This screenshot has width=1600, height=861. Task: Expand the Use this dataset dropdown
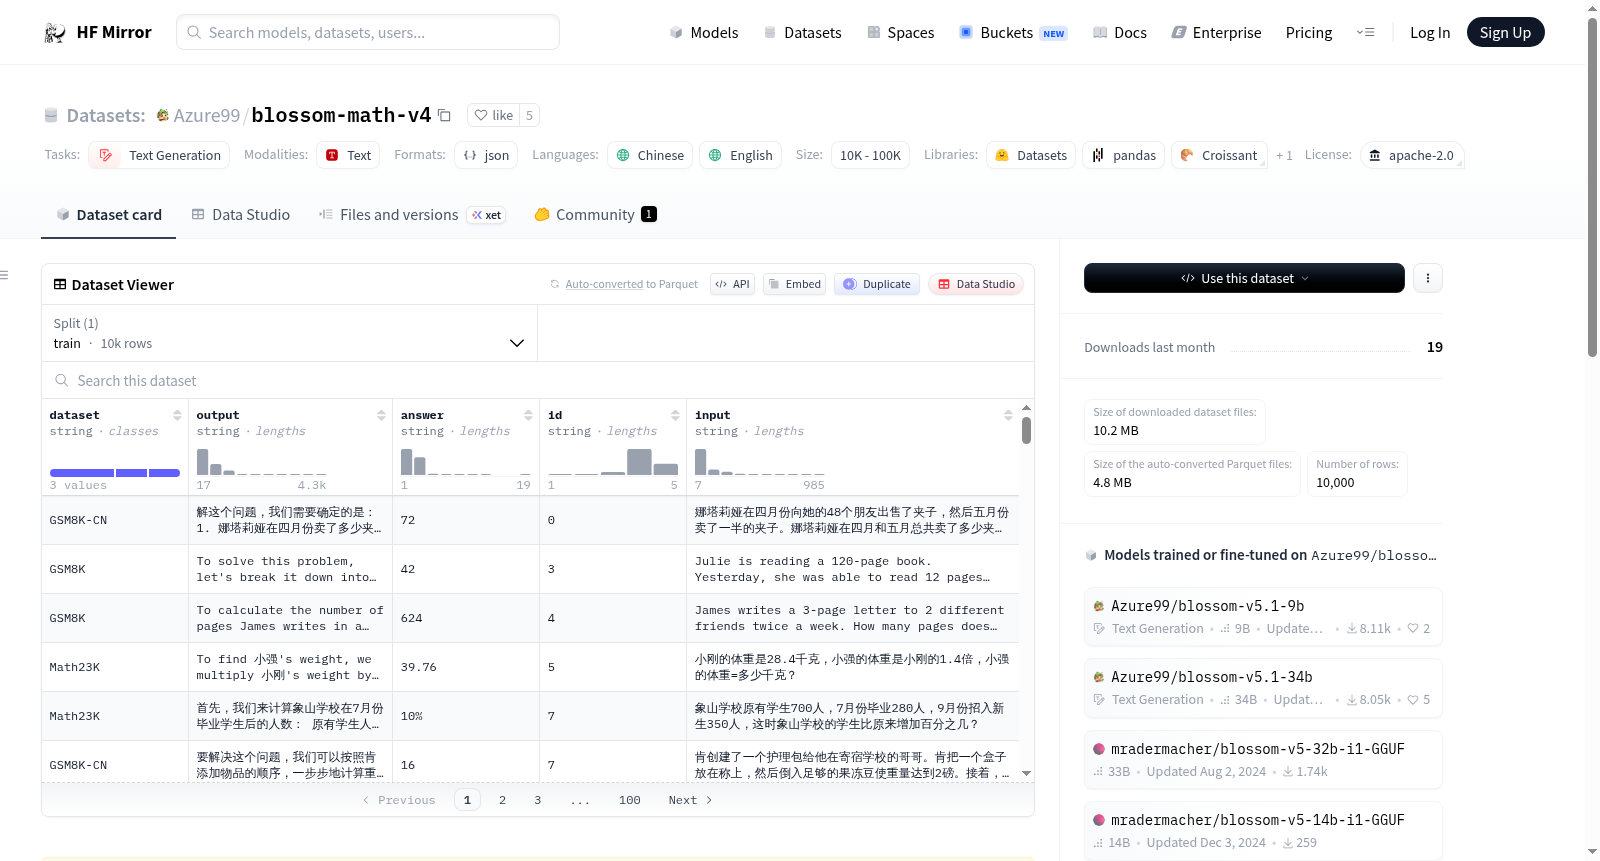tap(1244, 278)
